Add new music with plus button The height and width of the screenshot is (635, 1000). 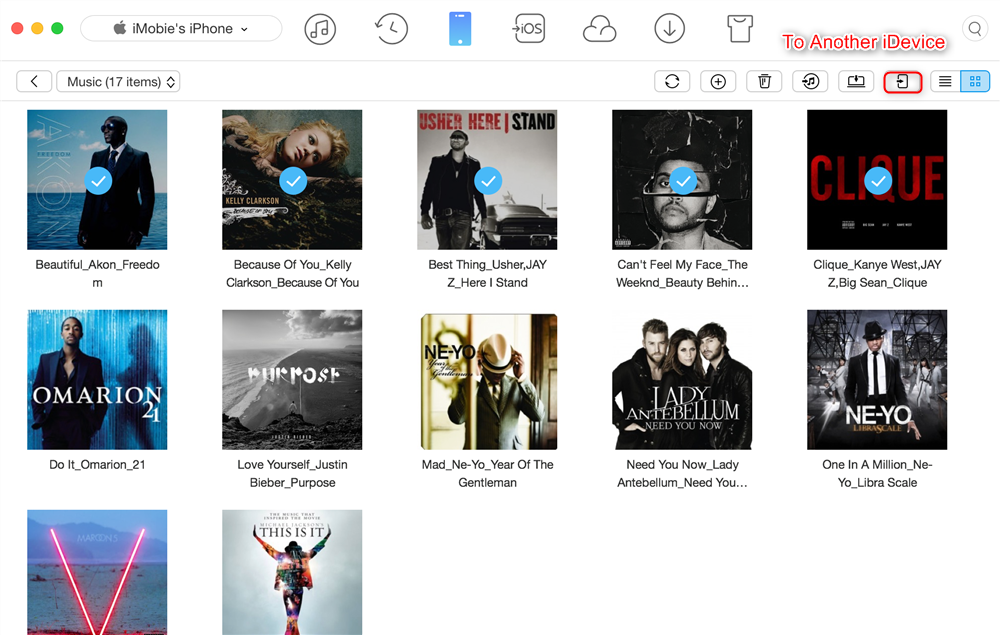coord(718,82)
